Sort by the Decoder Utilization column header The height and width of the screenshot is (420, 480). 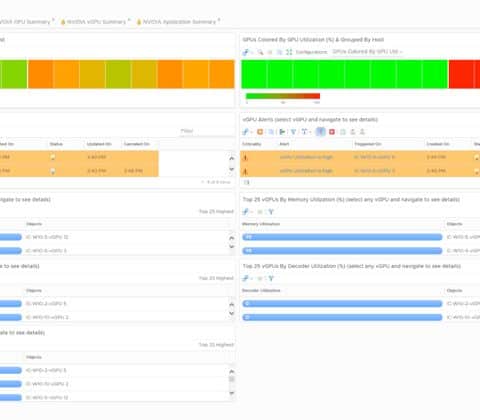261,291
